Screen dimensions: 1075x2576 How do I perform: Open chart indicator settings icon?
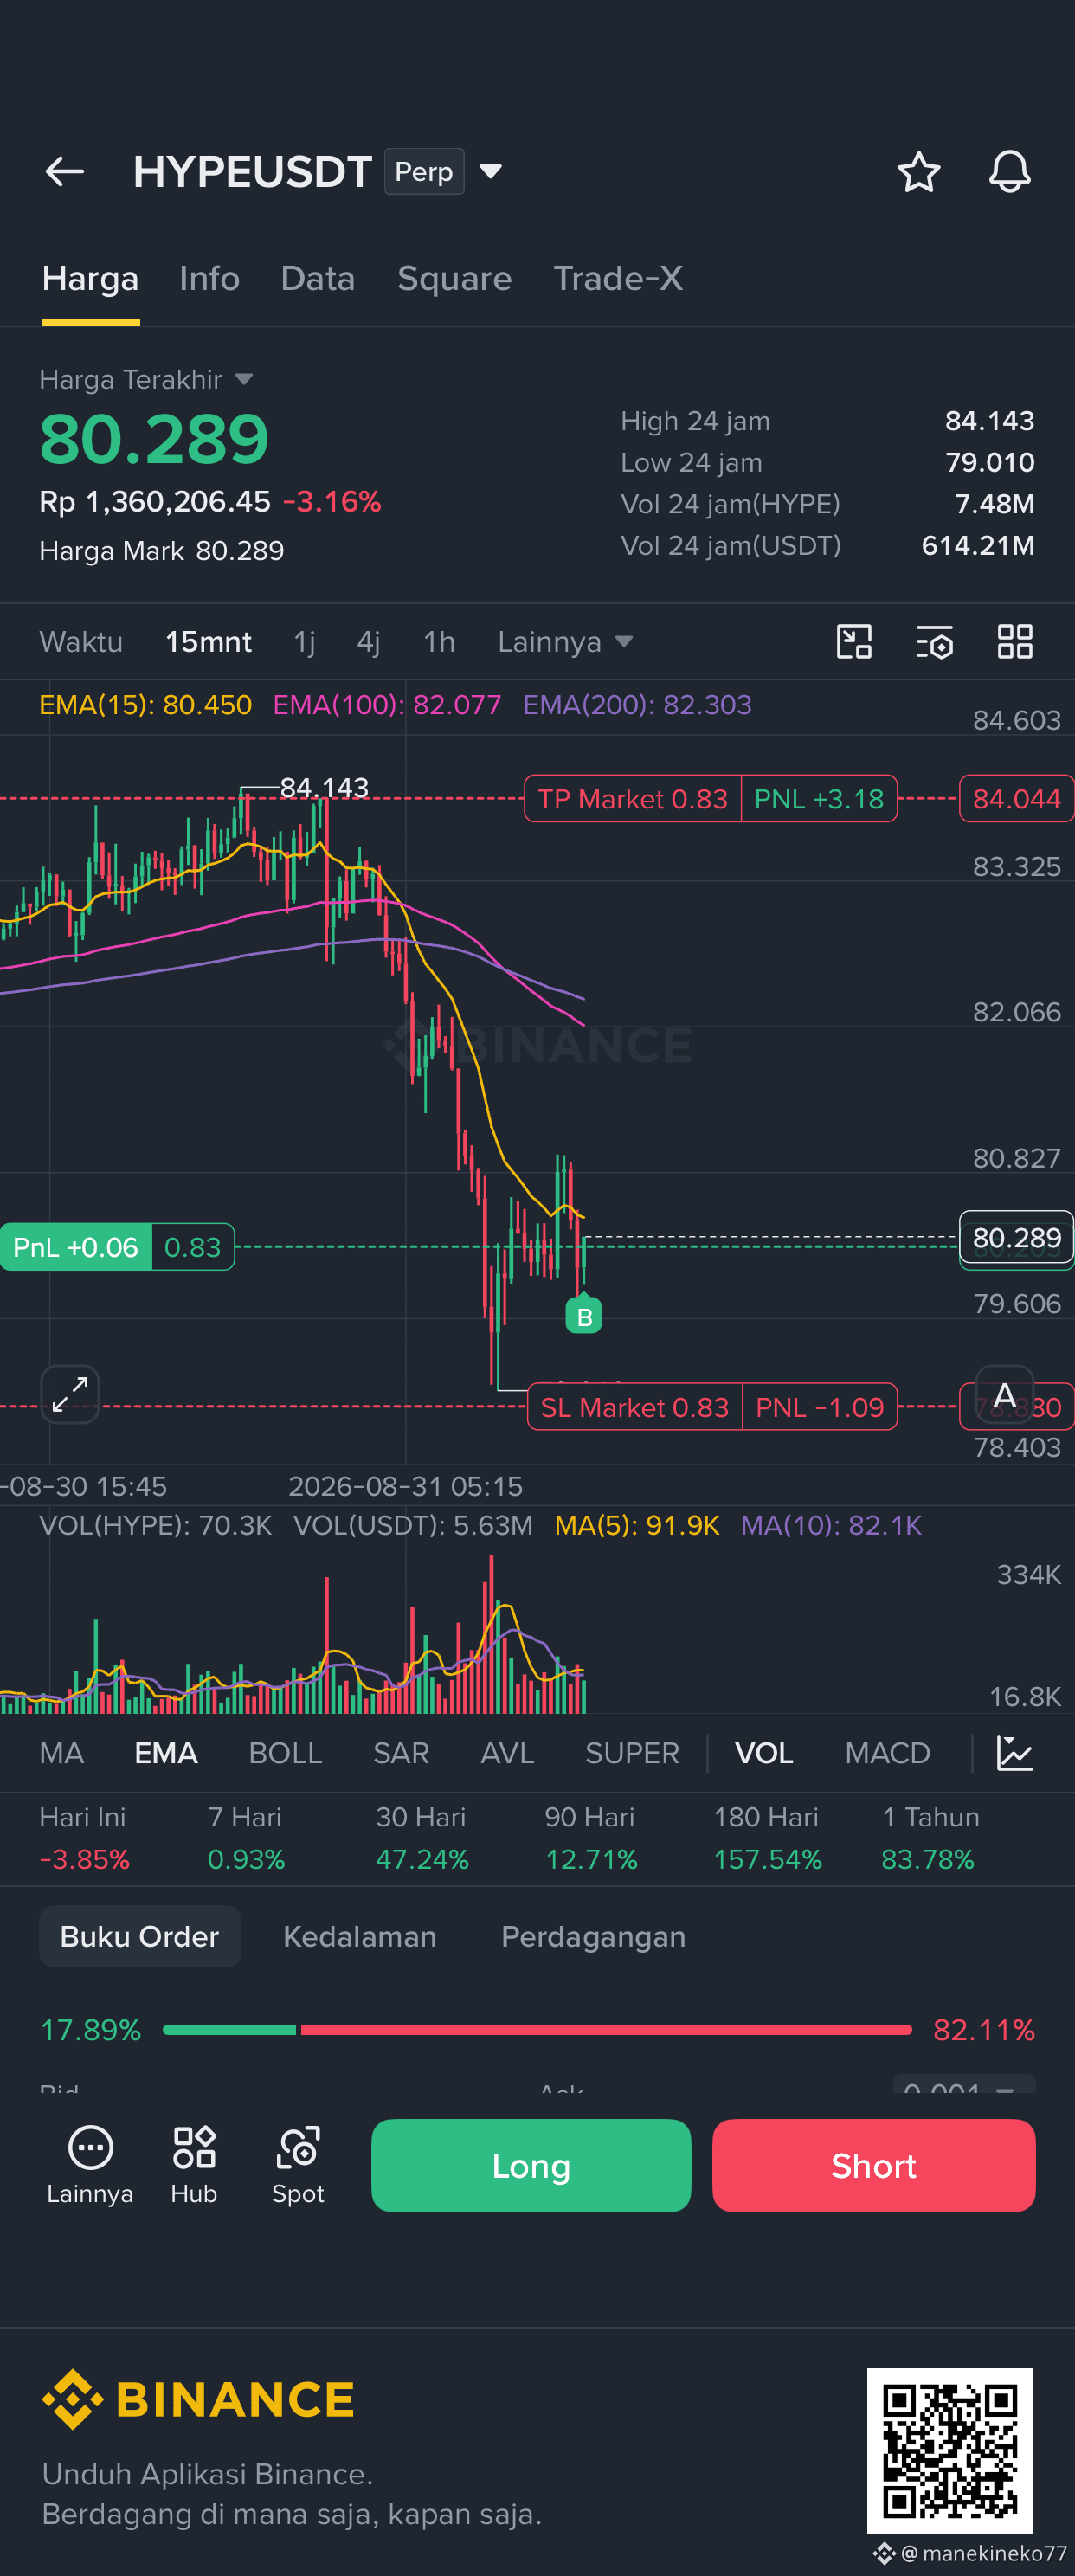click(934, 641)
